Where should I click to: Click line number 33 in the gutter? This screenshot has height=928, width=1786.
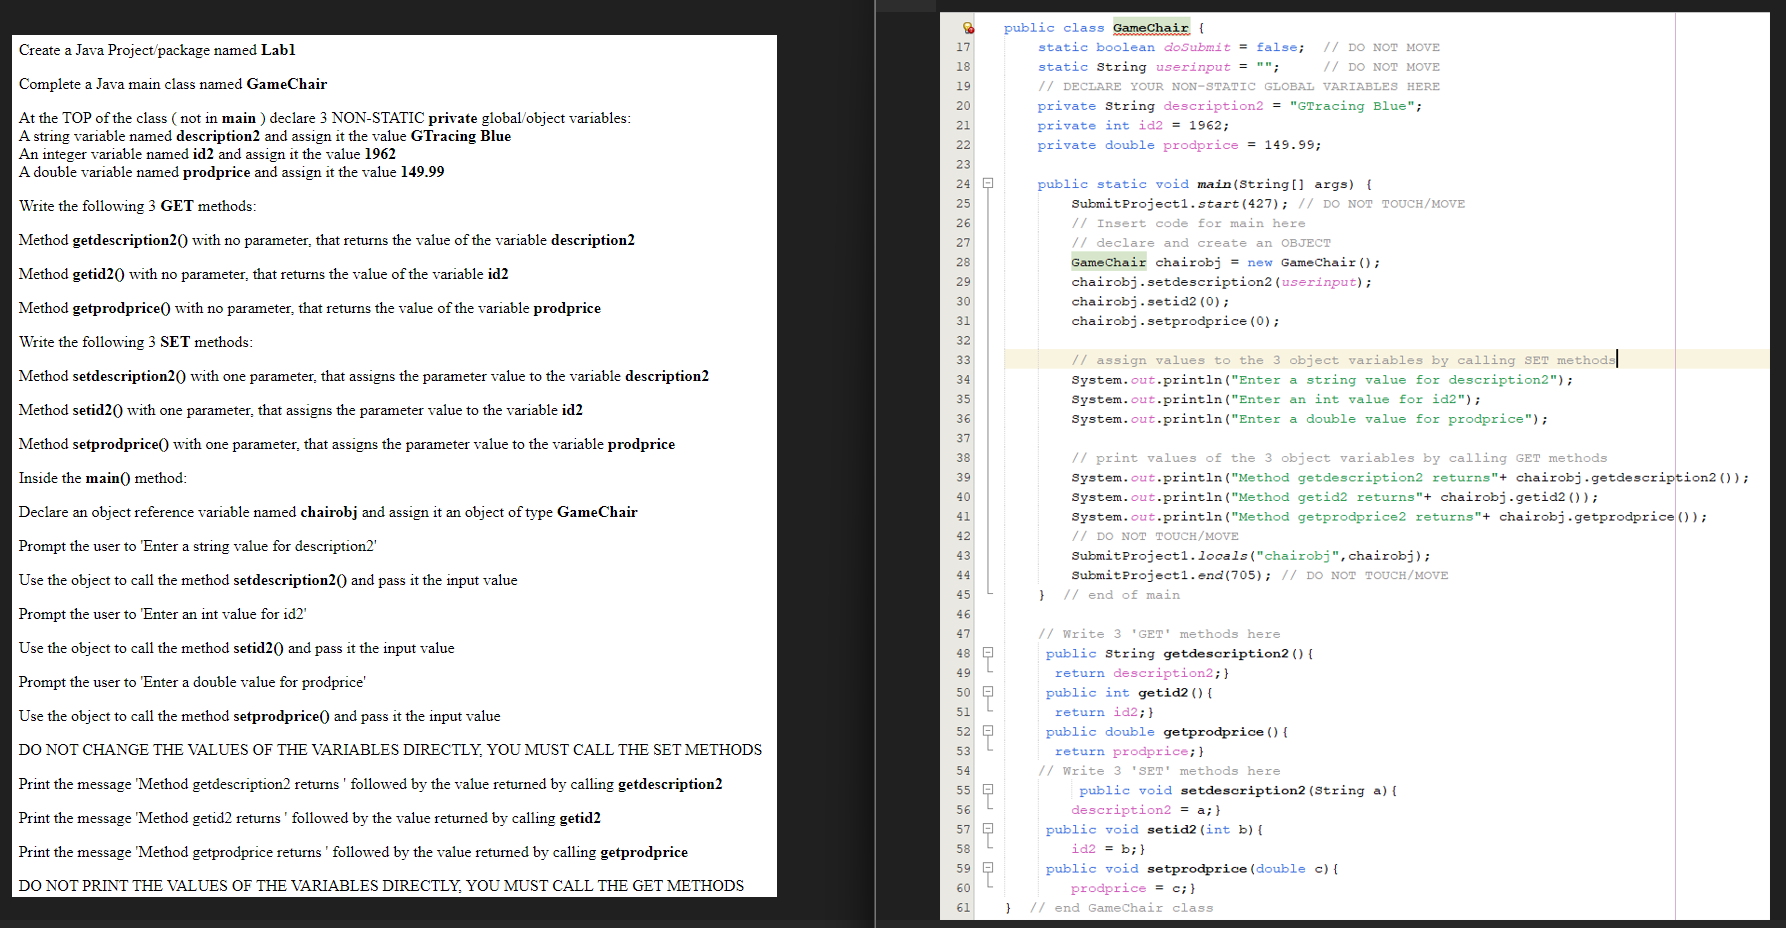pos(962,359)
